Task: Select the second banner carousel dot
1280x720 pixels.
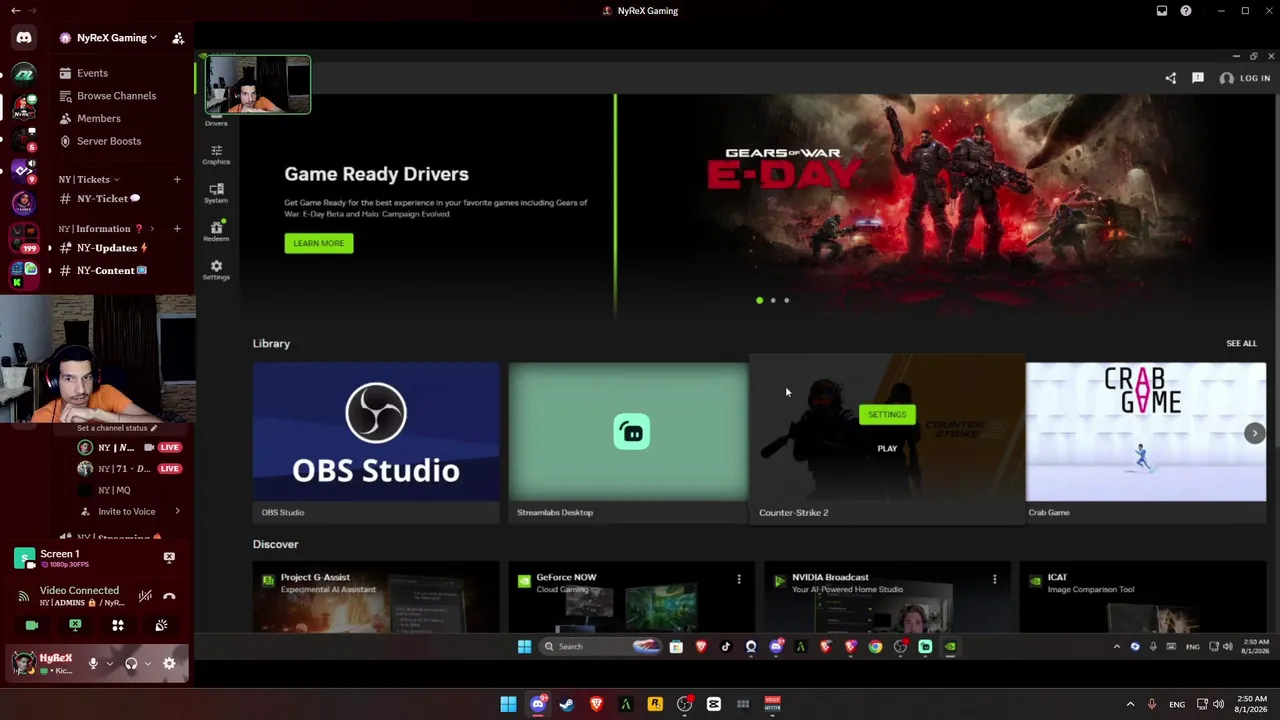Action: click(x=773, y=300)
